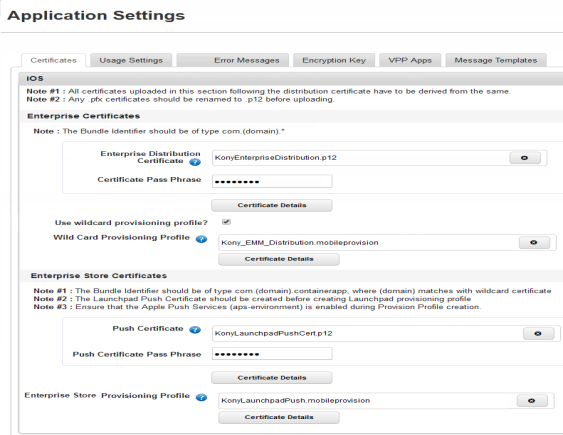Click the Certificate Pass Phrase field
This screenshot has height=435, width=563.
[x=272, y=181]
